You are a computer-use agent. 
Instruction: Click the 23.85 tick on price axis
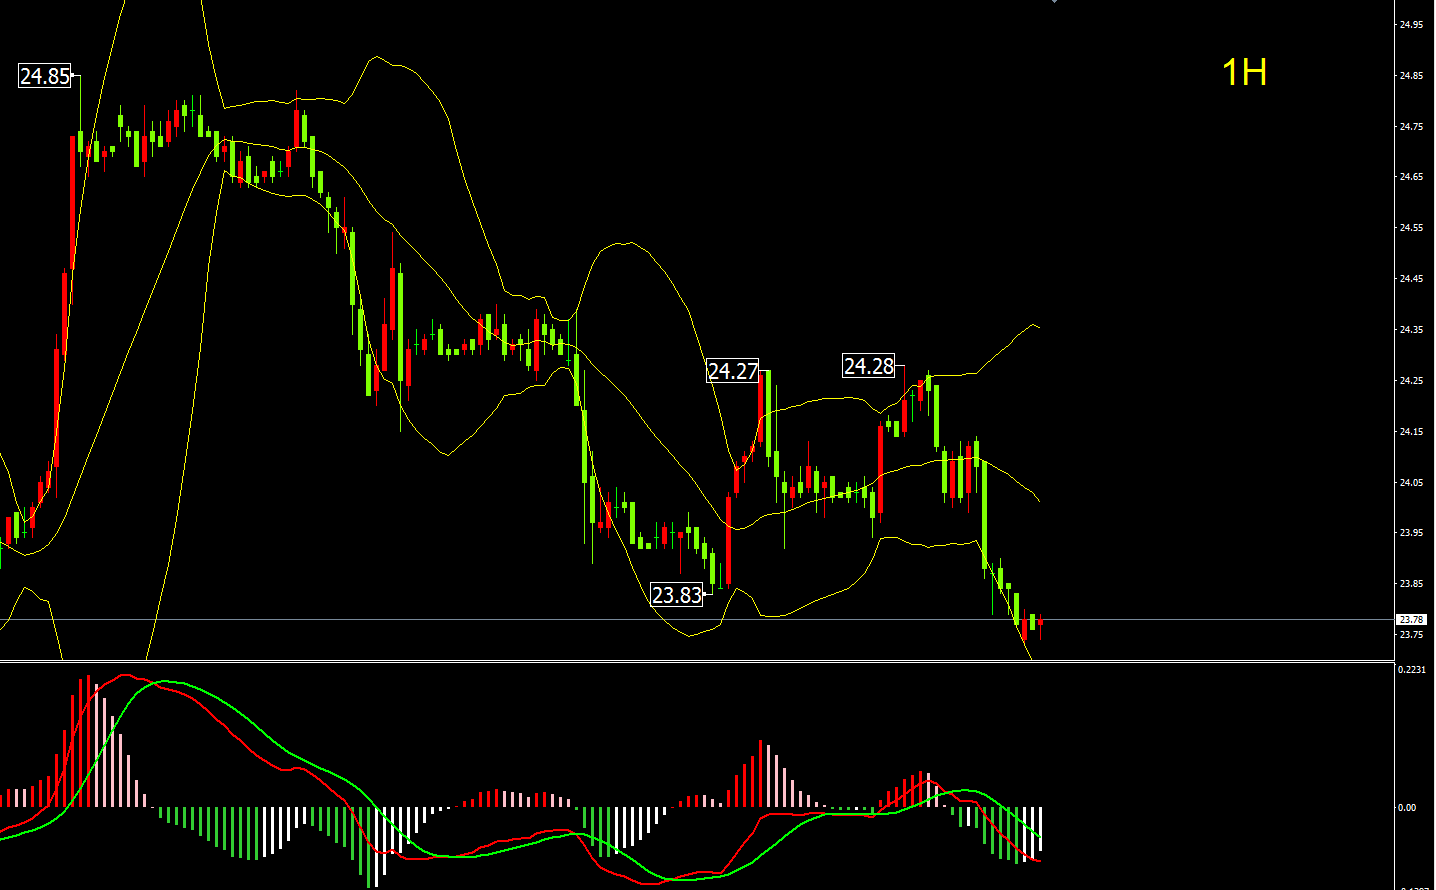click(x=1411, y=584)
